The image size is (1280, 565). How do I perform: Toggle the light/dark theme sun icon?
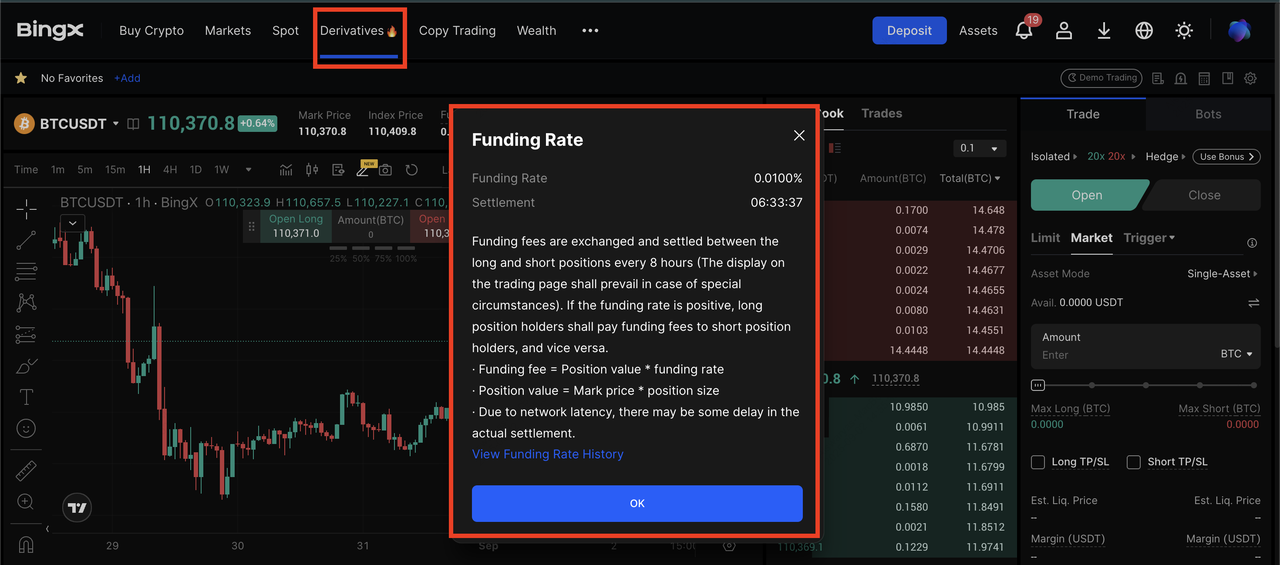(1184, 30)
